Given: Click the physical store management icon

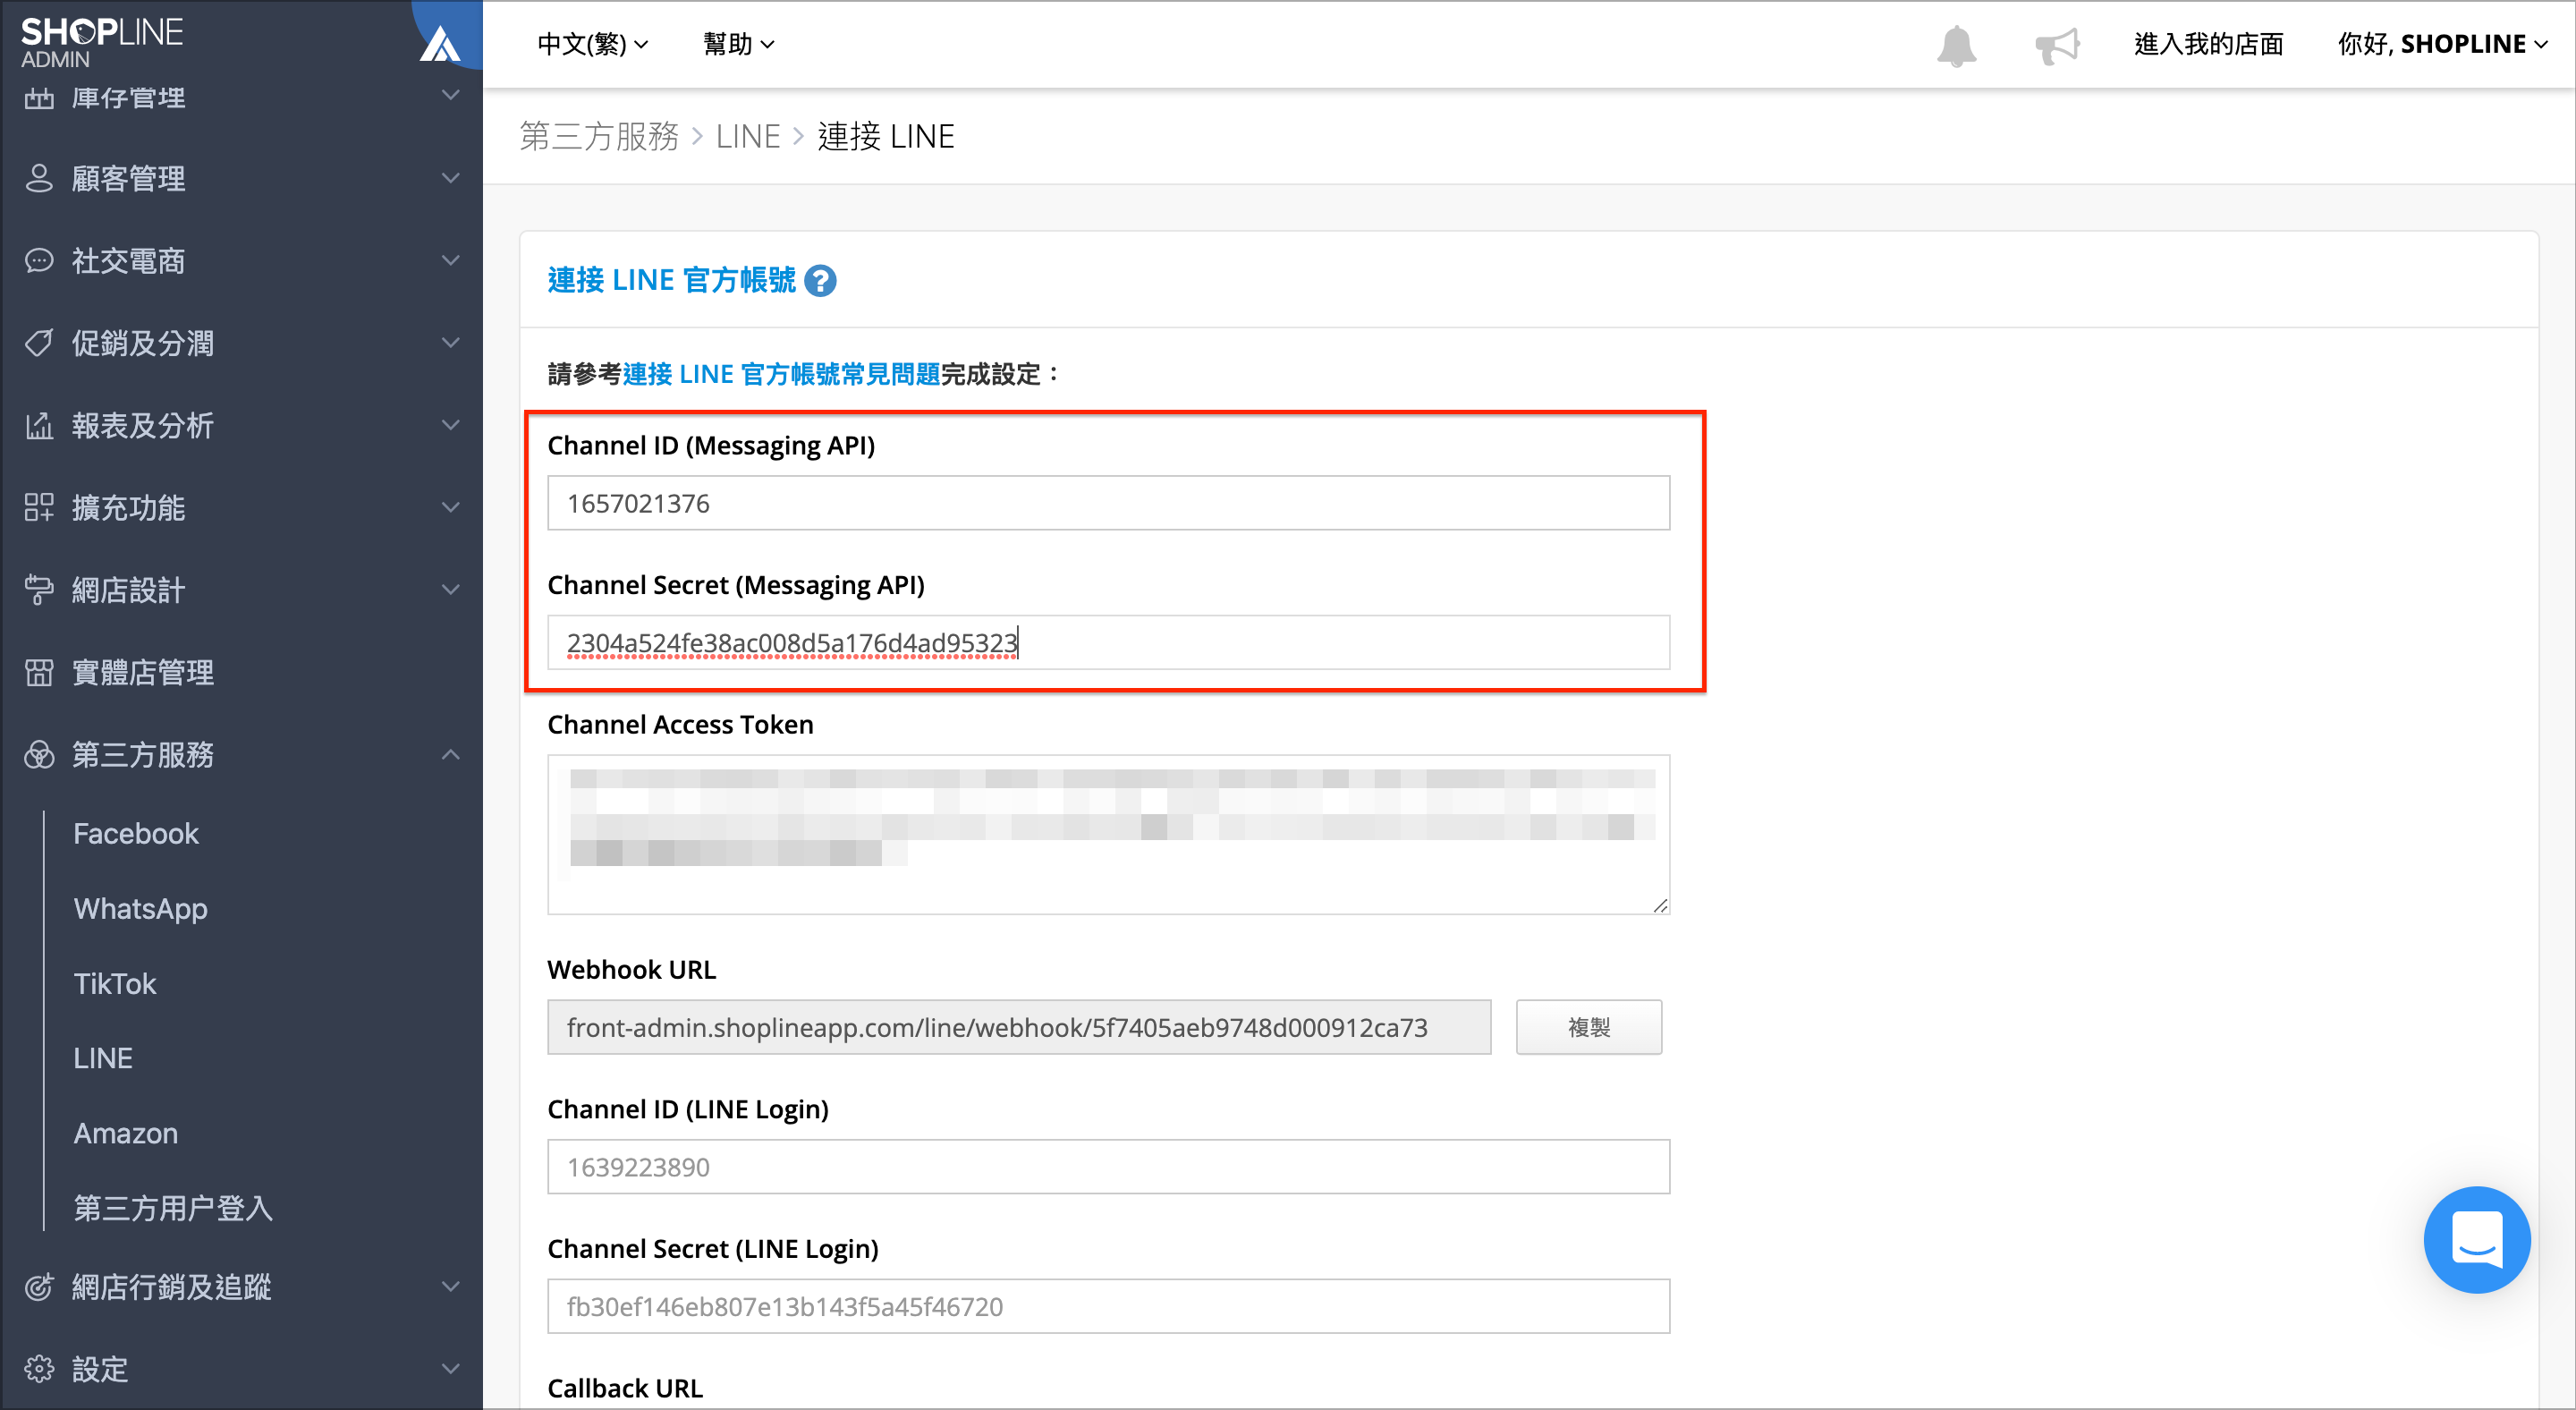Looking at the screenshot, I should click(x=39, y=672).
